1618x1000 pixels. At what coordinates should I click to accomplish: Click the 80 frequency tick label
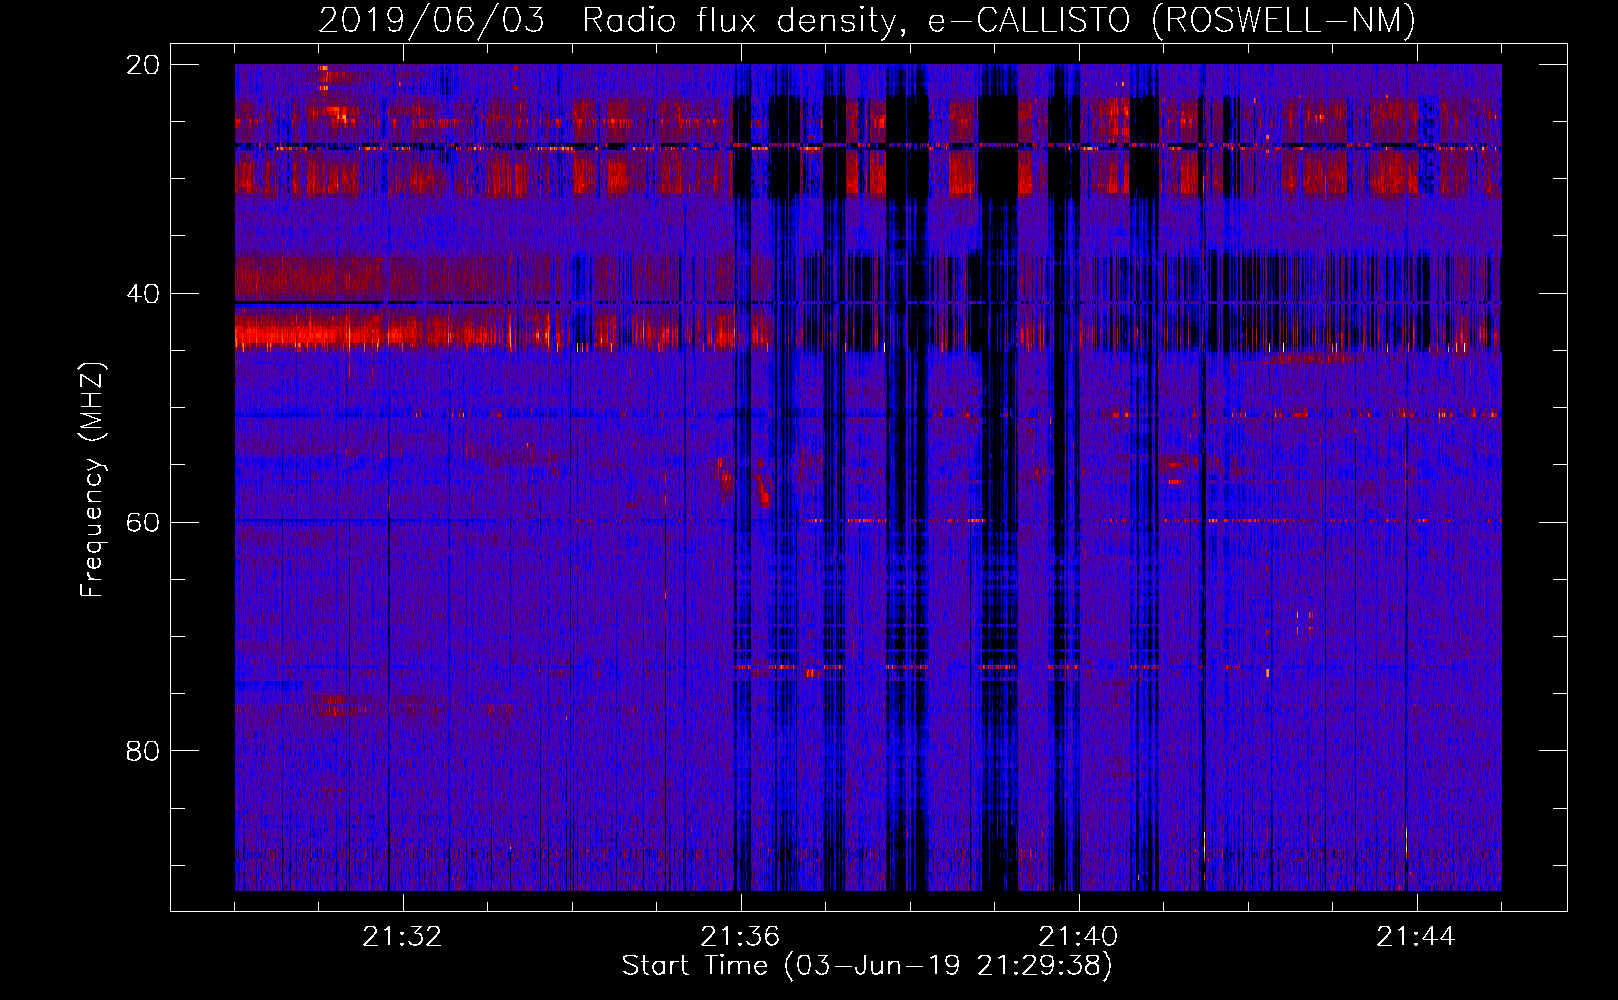coord(143,751)
